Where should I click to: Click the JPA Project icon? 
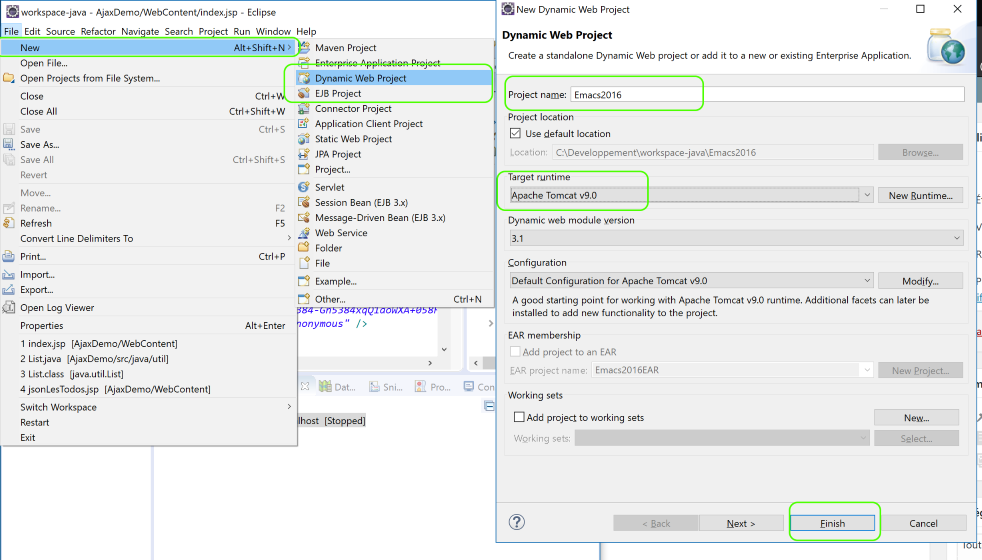point(304,154)
